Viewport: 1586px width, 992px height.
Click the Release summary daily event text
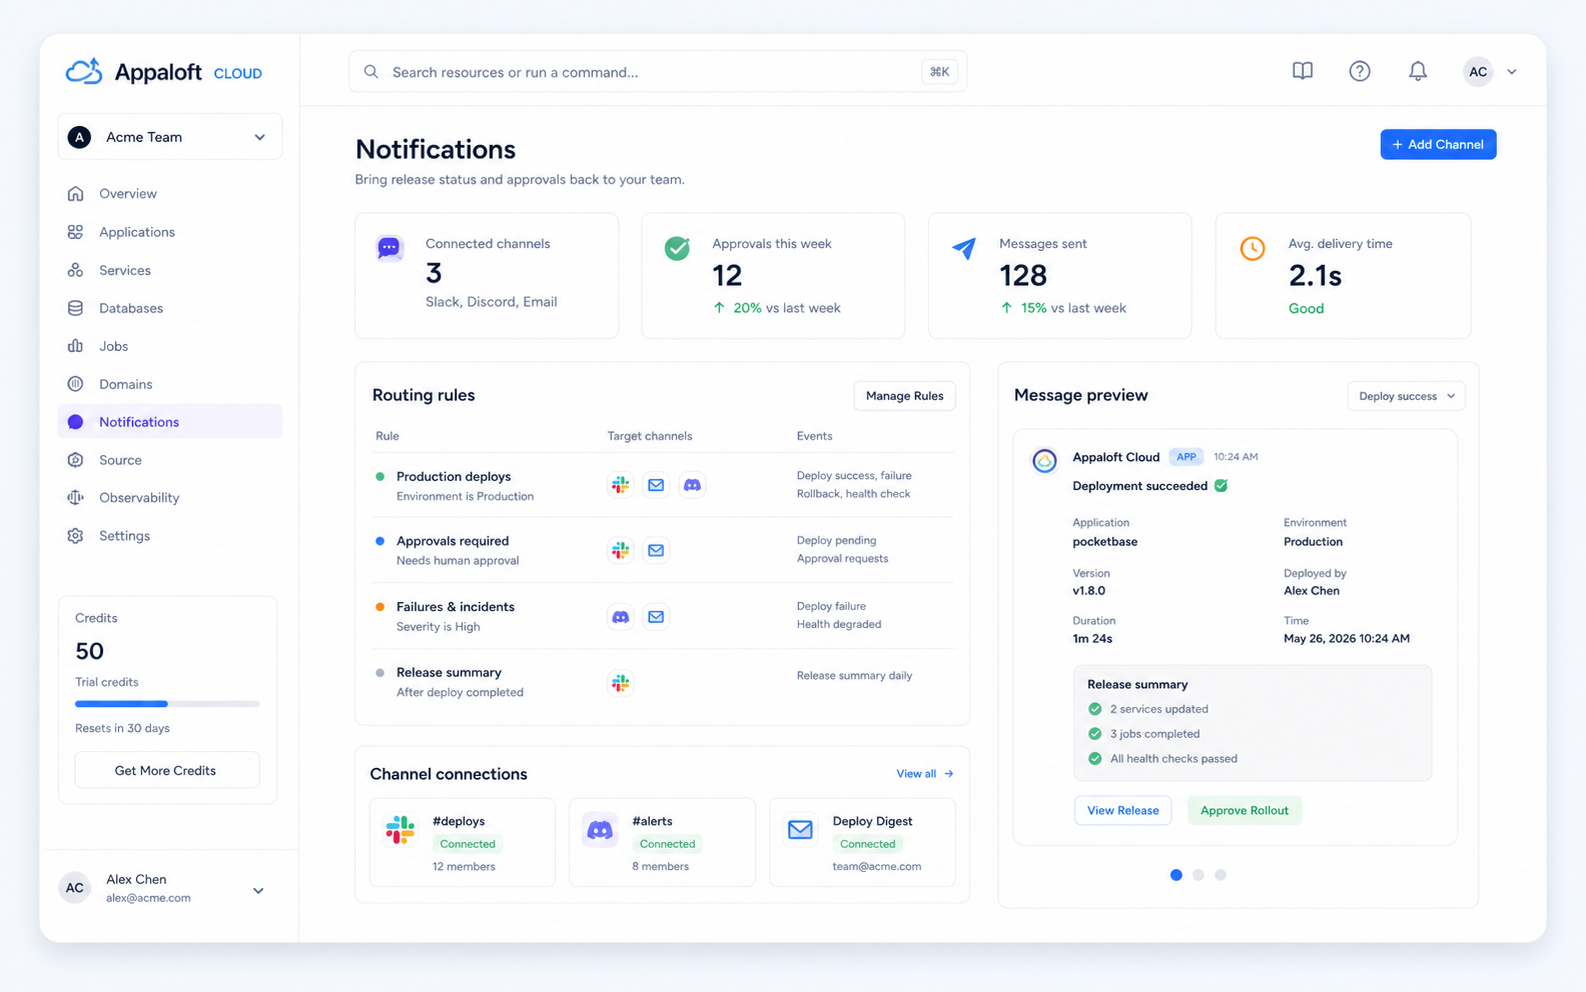coord(854,676)
